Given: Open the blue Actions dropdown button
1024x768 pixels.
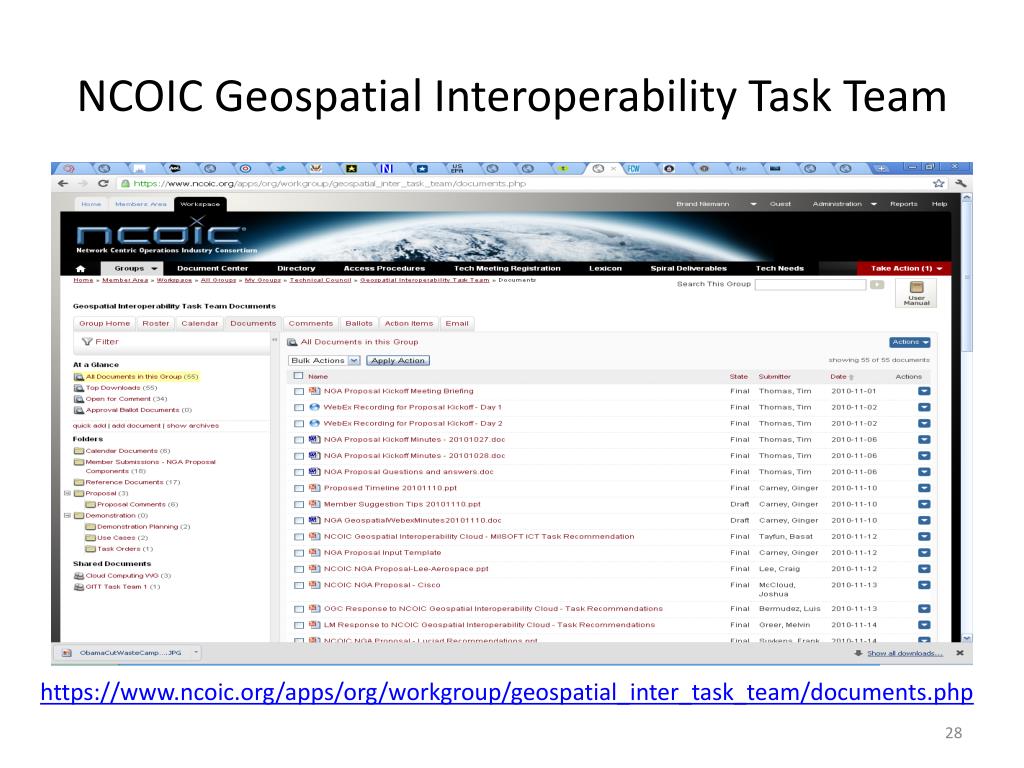Looking at the screenshot, I should tap(910, 342).
